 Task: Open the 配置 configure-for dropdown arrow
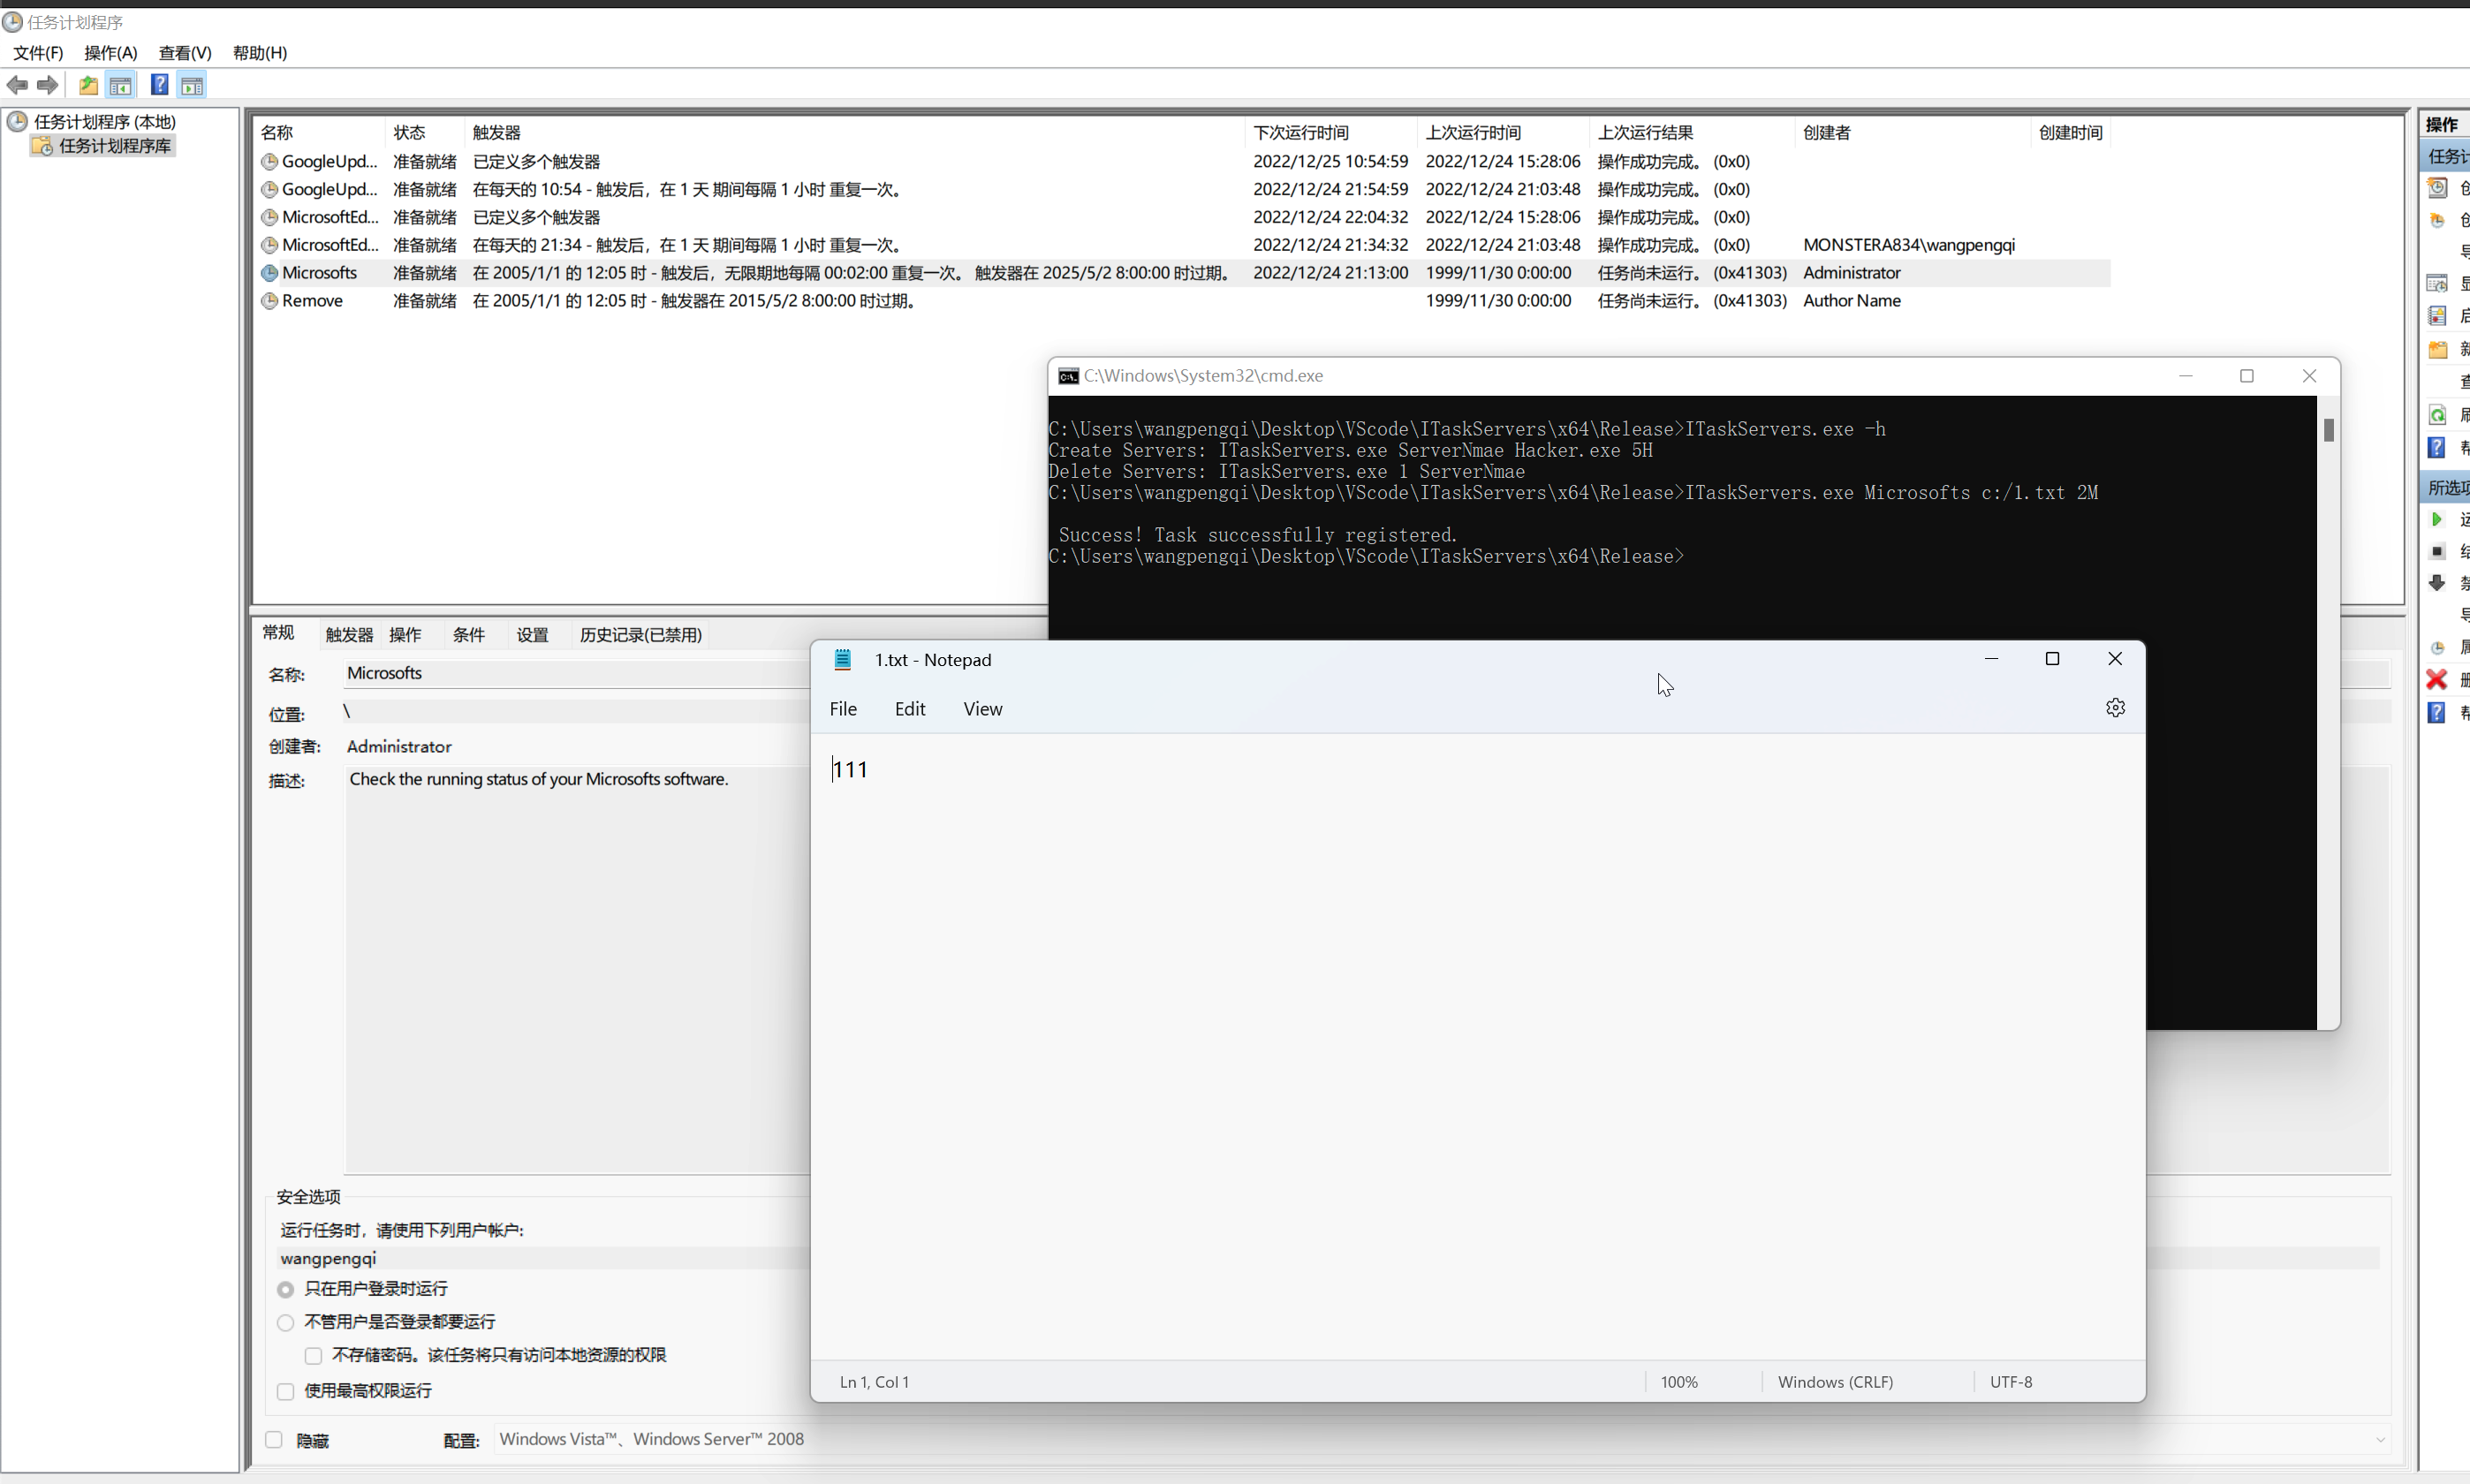point(2380,1440)
